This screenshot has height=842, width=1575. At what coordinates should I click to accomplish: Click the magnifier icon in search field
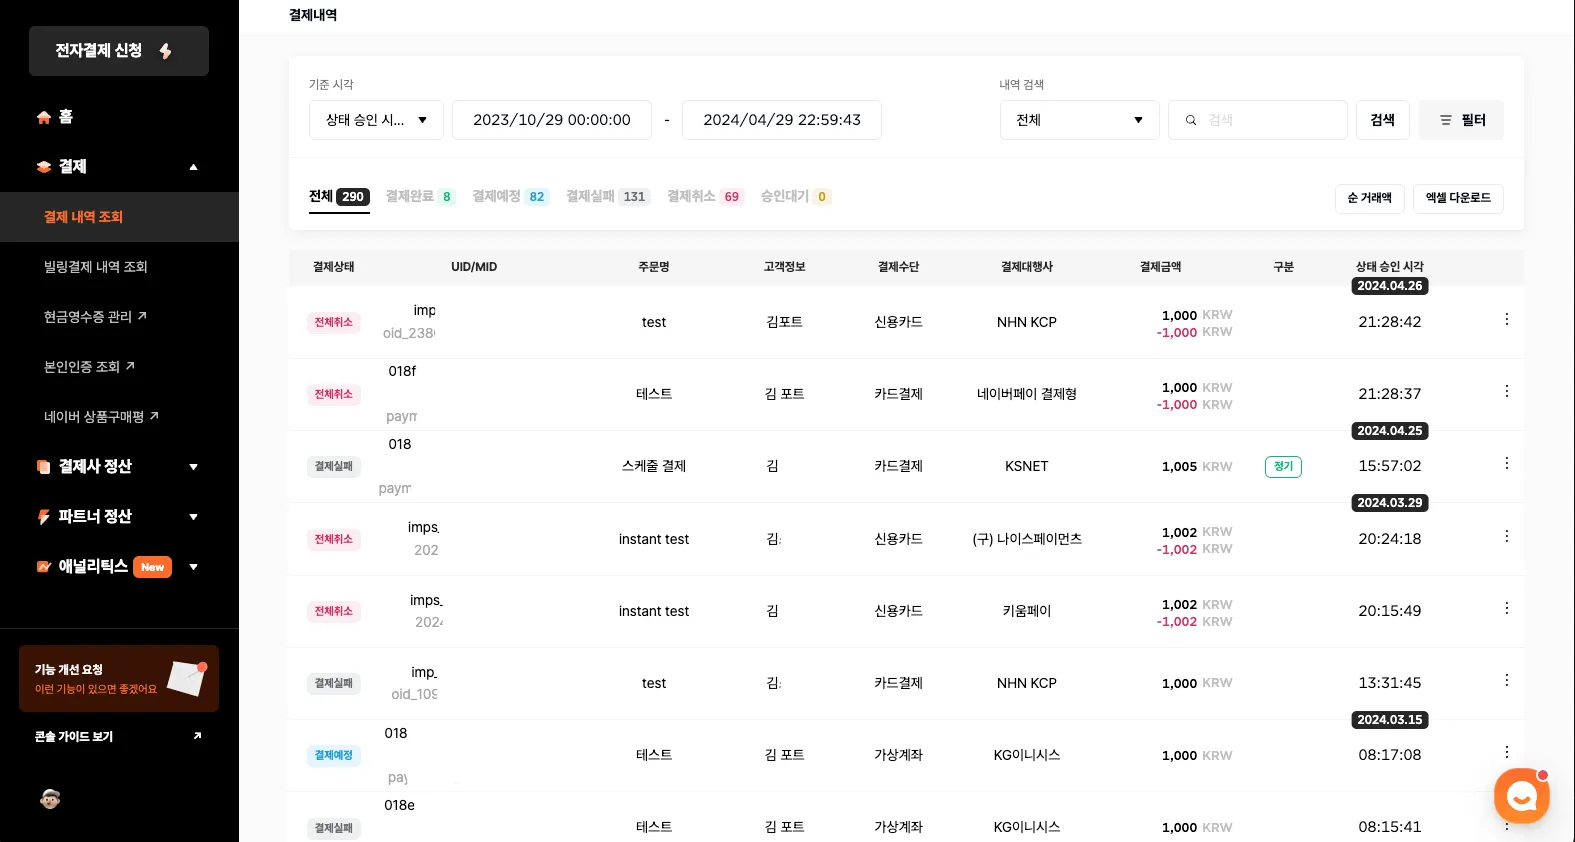tap(1191, 120)
